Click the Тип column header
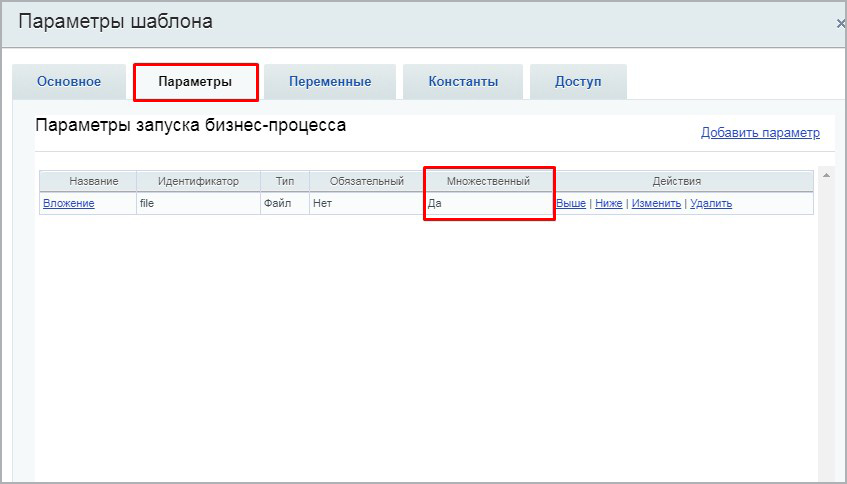The image size is (847, 484). (x=285, y=181)
